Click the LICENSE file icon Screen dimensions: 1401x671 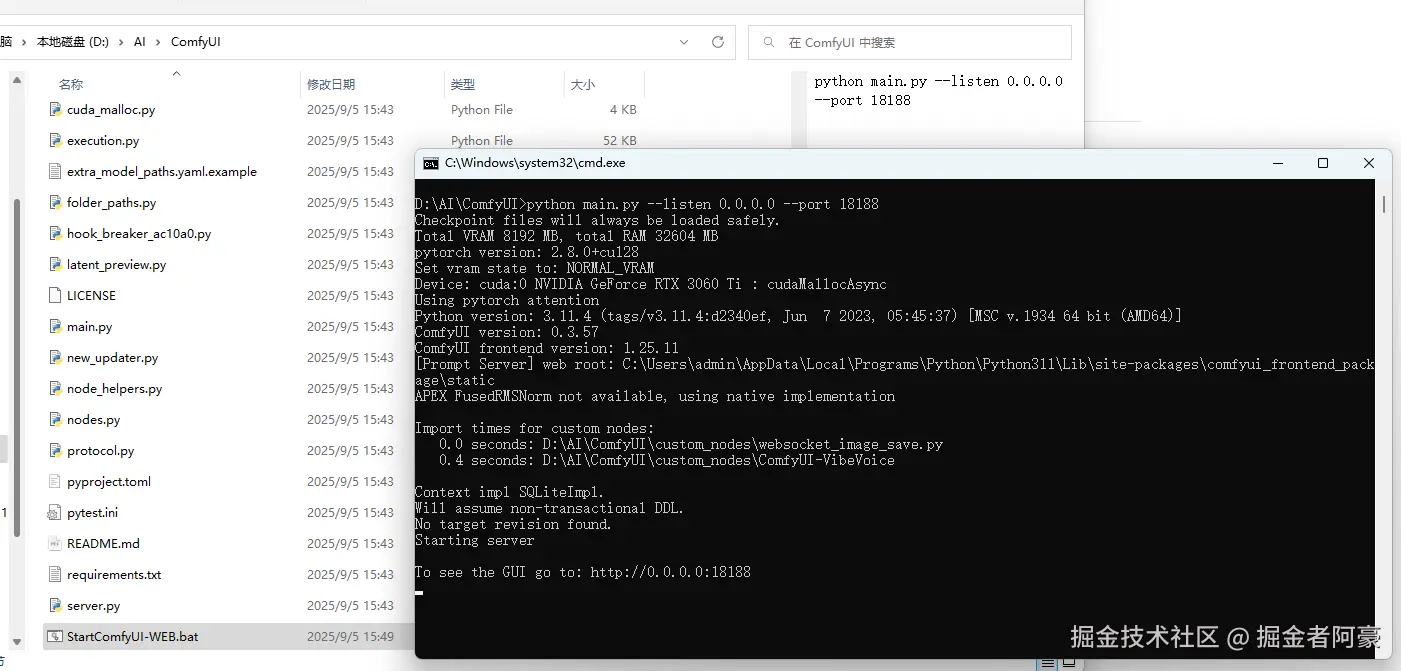56,295
